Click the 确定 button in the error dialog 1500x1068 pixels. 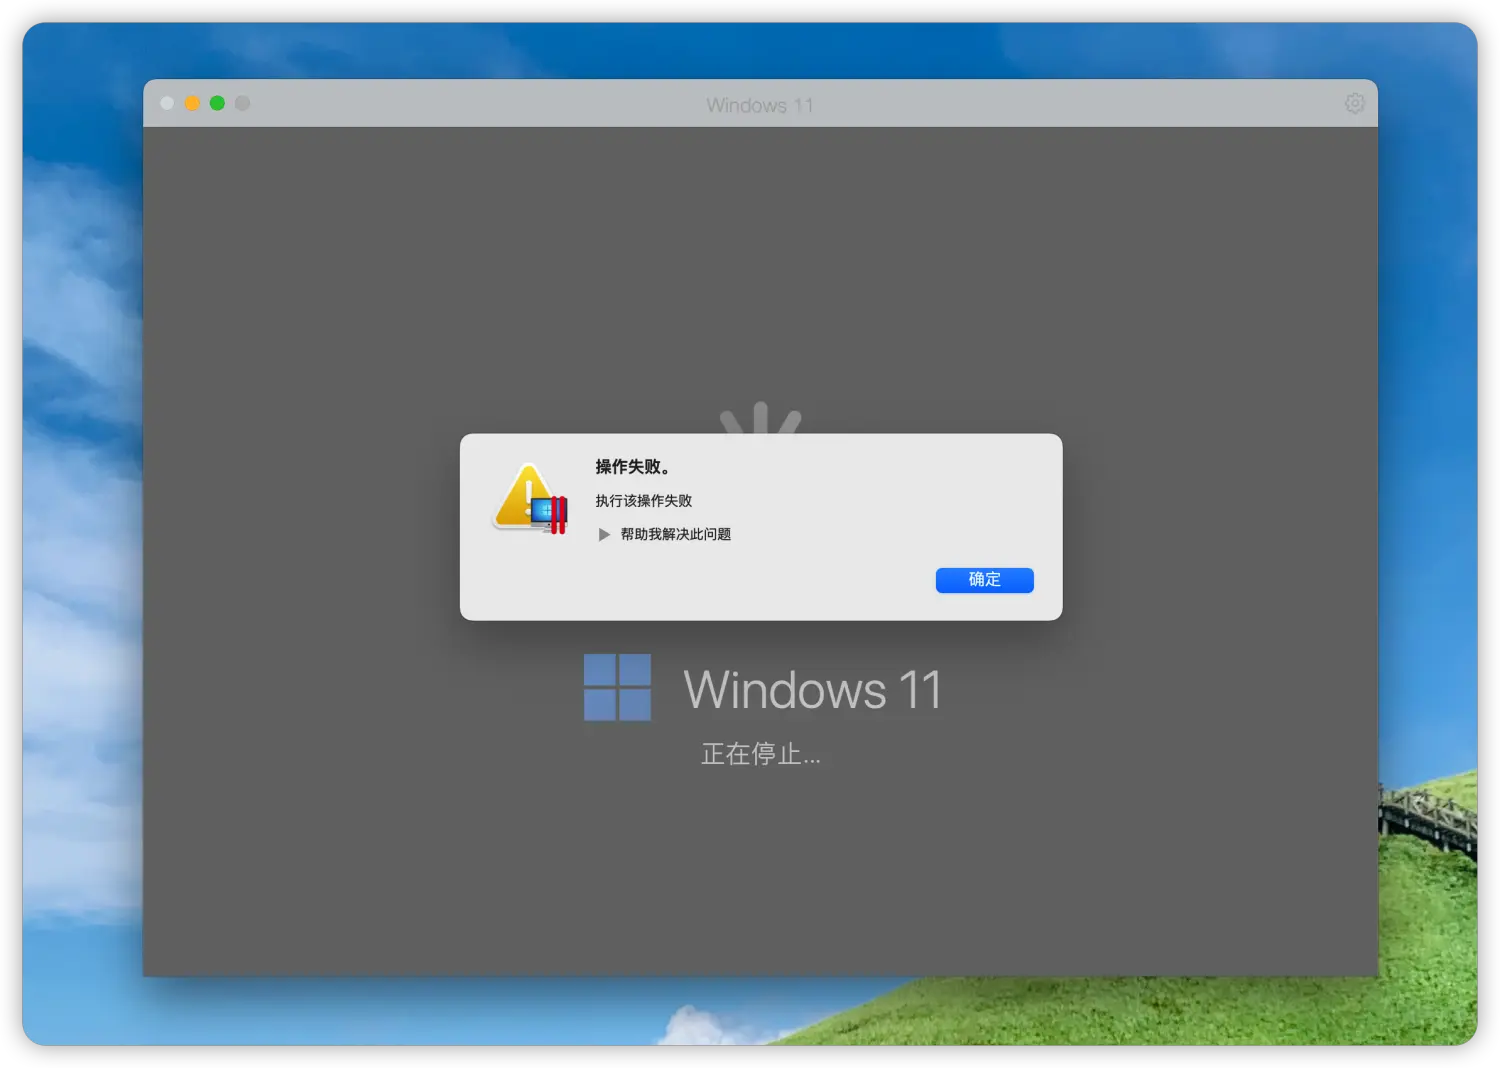(984, 580)
